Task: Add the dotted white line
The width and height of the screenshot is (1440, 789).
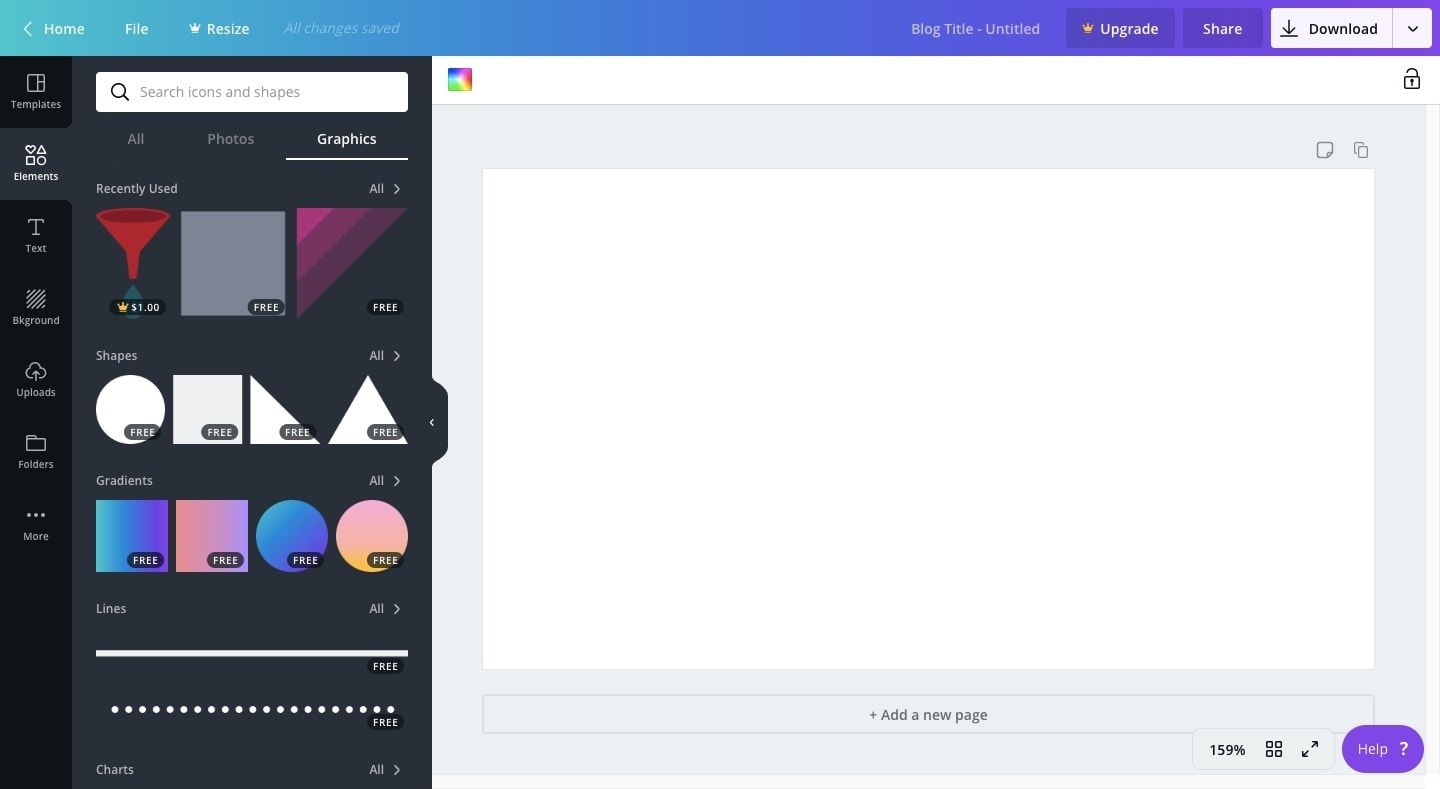Action: point(252,709)
